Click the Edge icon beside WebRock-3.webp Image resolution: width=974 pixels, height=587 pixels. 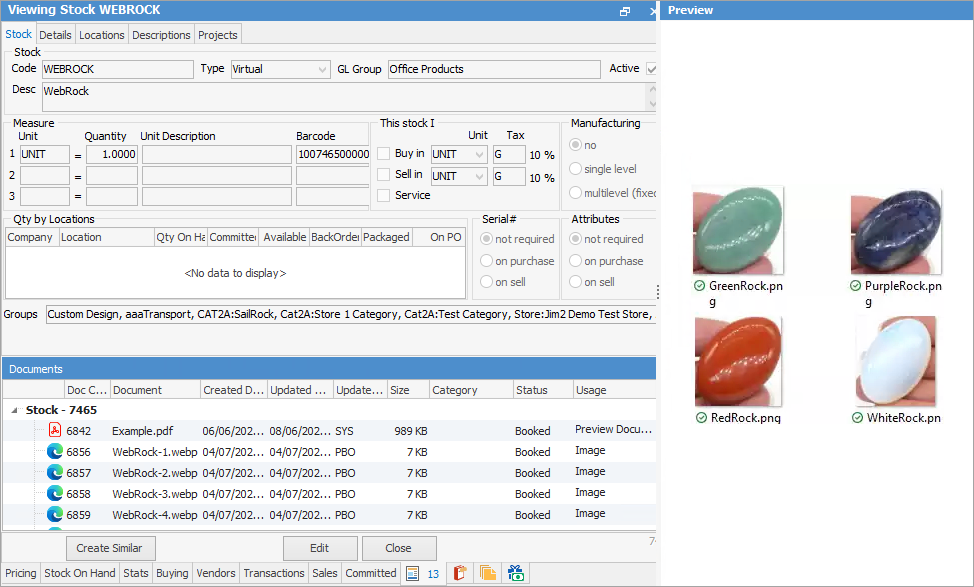(55, 494)
